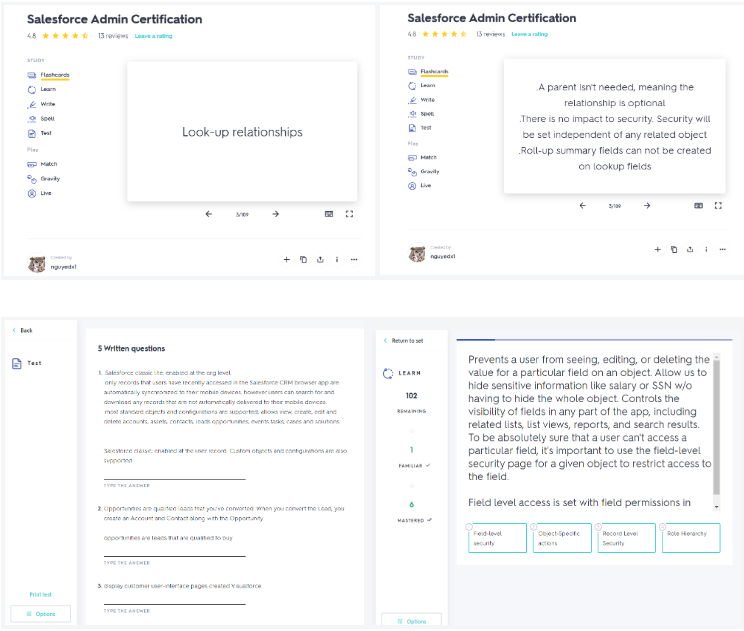Viewport: 744px width, 631px height.
Task: Click the Back link on Test page
Action: (x=23, y=330)
